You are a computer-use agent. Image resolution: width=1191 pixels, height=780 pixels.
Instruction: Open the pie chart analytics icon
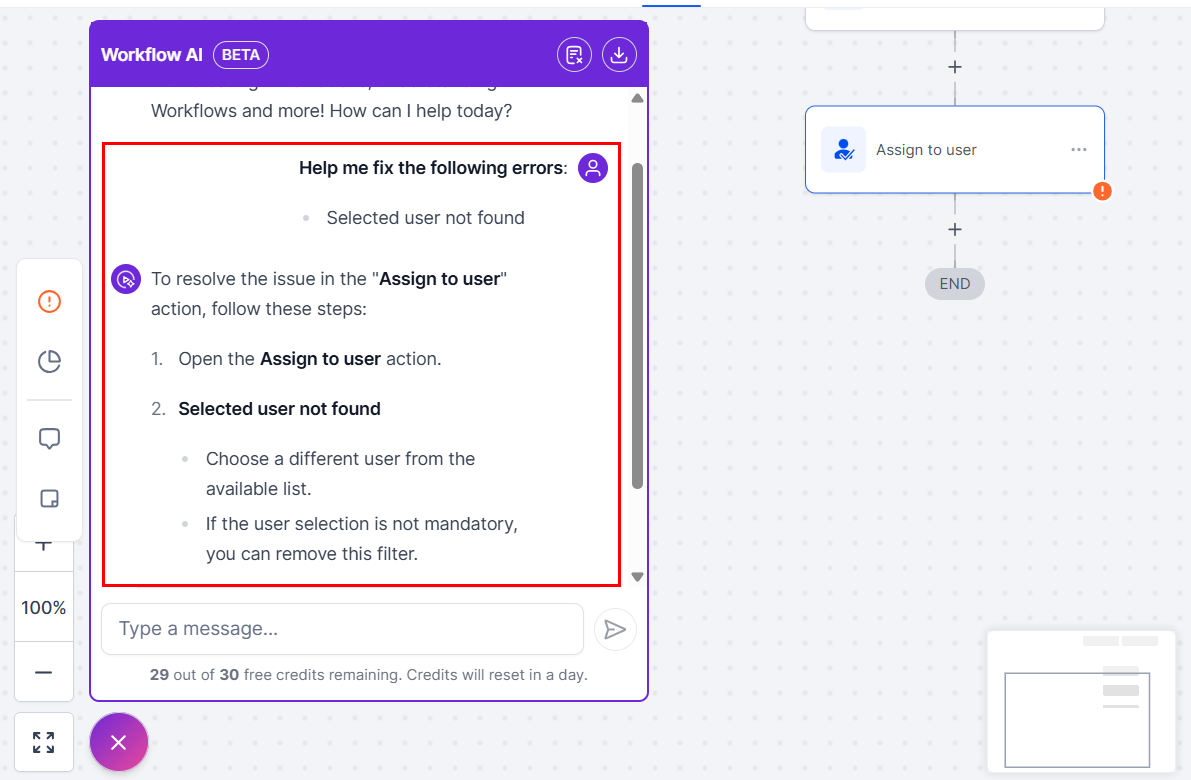pos(49,361)
